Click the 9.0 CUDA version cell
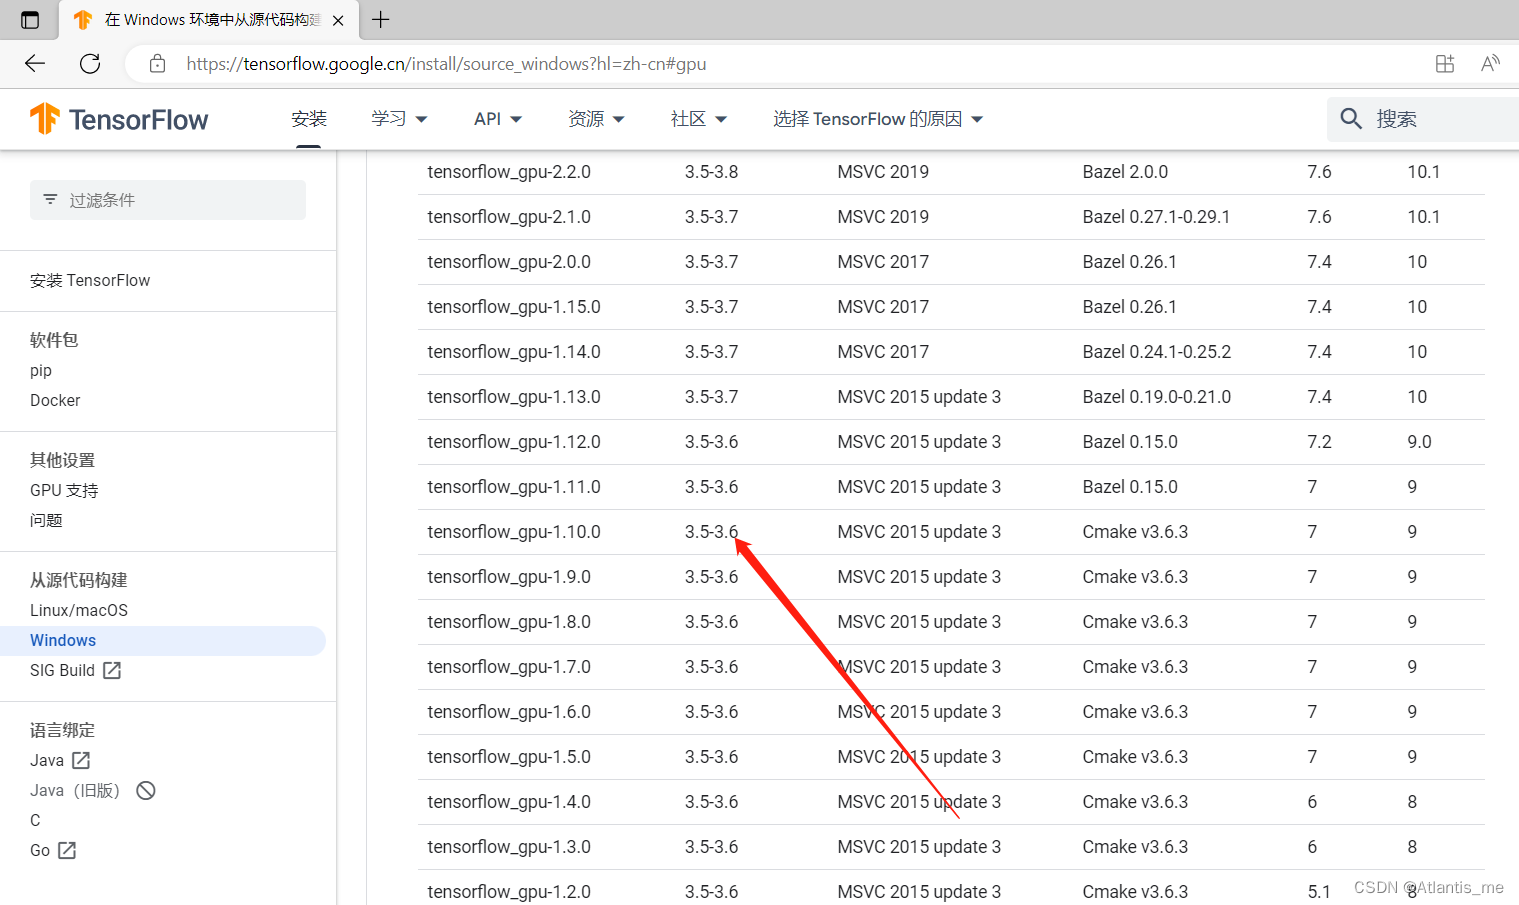 [x=1420, y=442]
